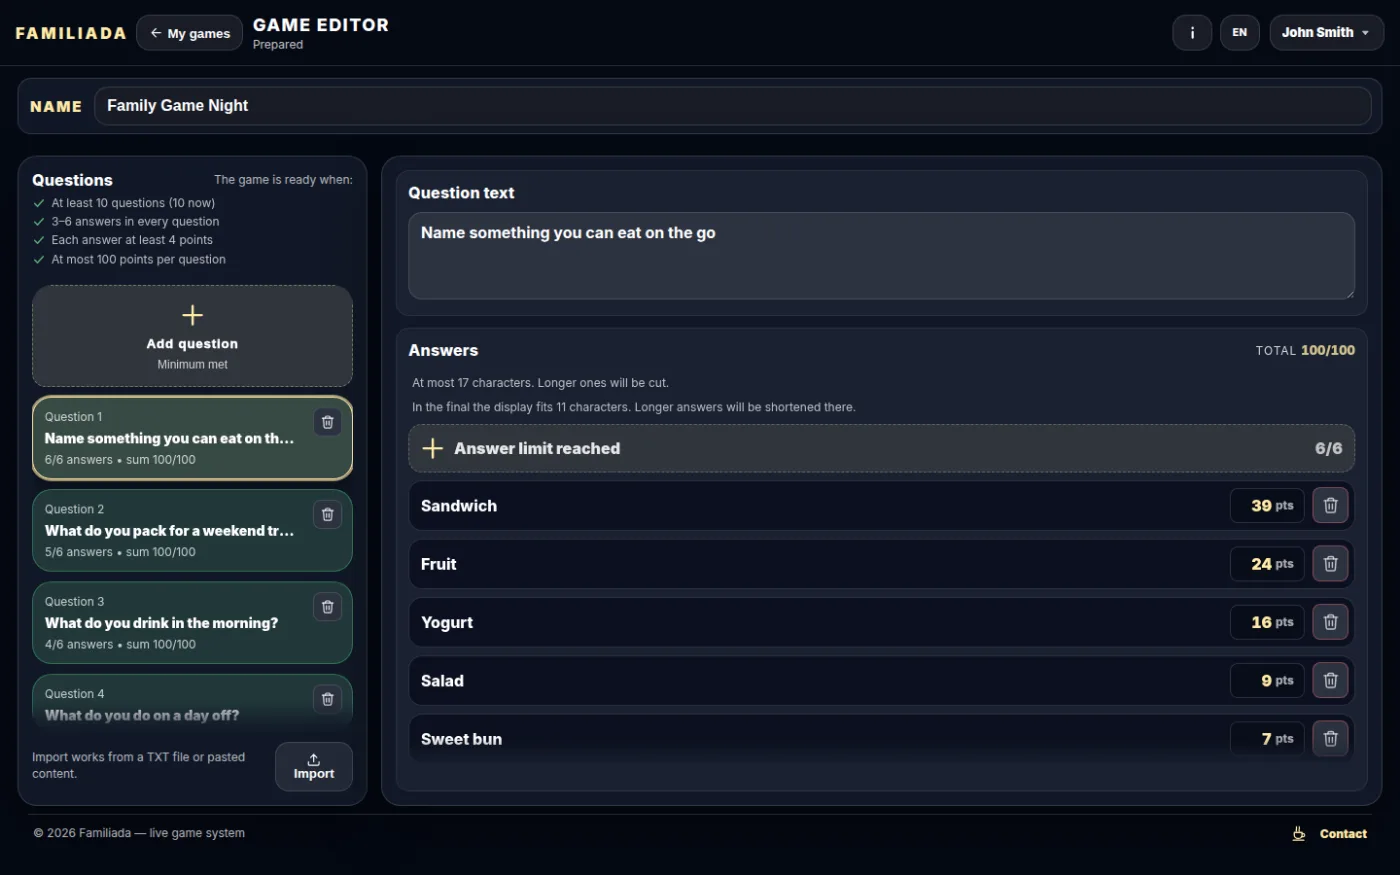Image resolution: width=1400 pixels, height=875 pixels.
Task: Select Question 2 about weekend trip packing
Action: pyautogui.click(x=192, y=531)
